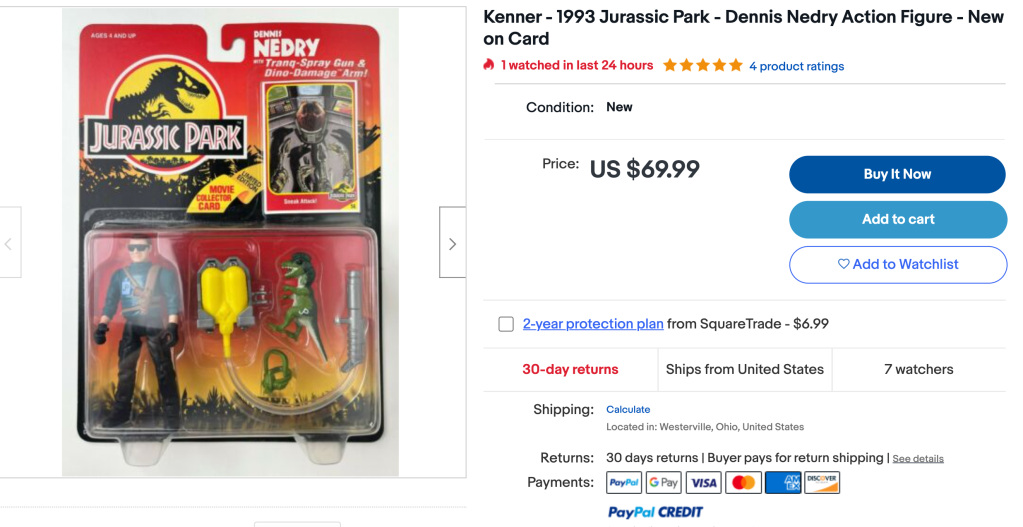
Task: Click the American Express icon
Action: click(x=783, y=483)
